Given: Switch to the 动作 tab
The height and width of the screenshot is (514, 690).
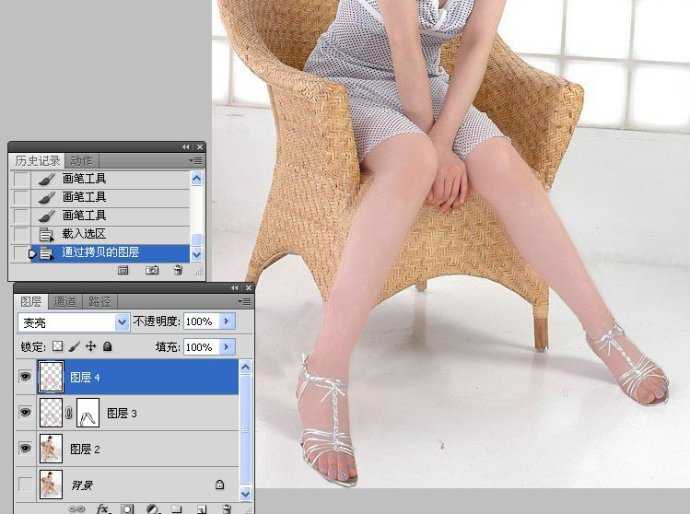Looking at the screenshot, I should tap(81, 161).
